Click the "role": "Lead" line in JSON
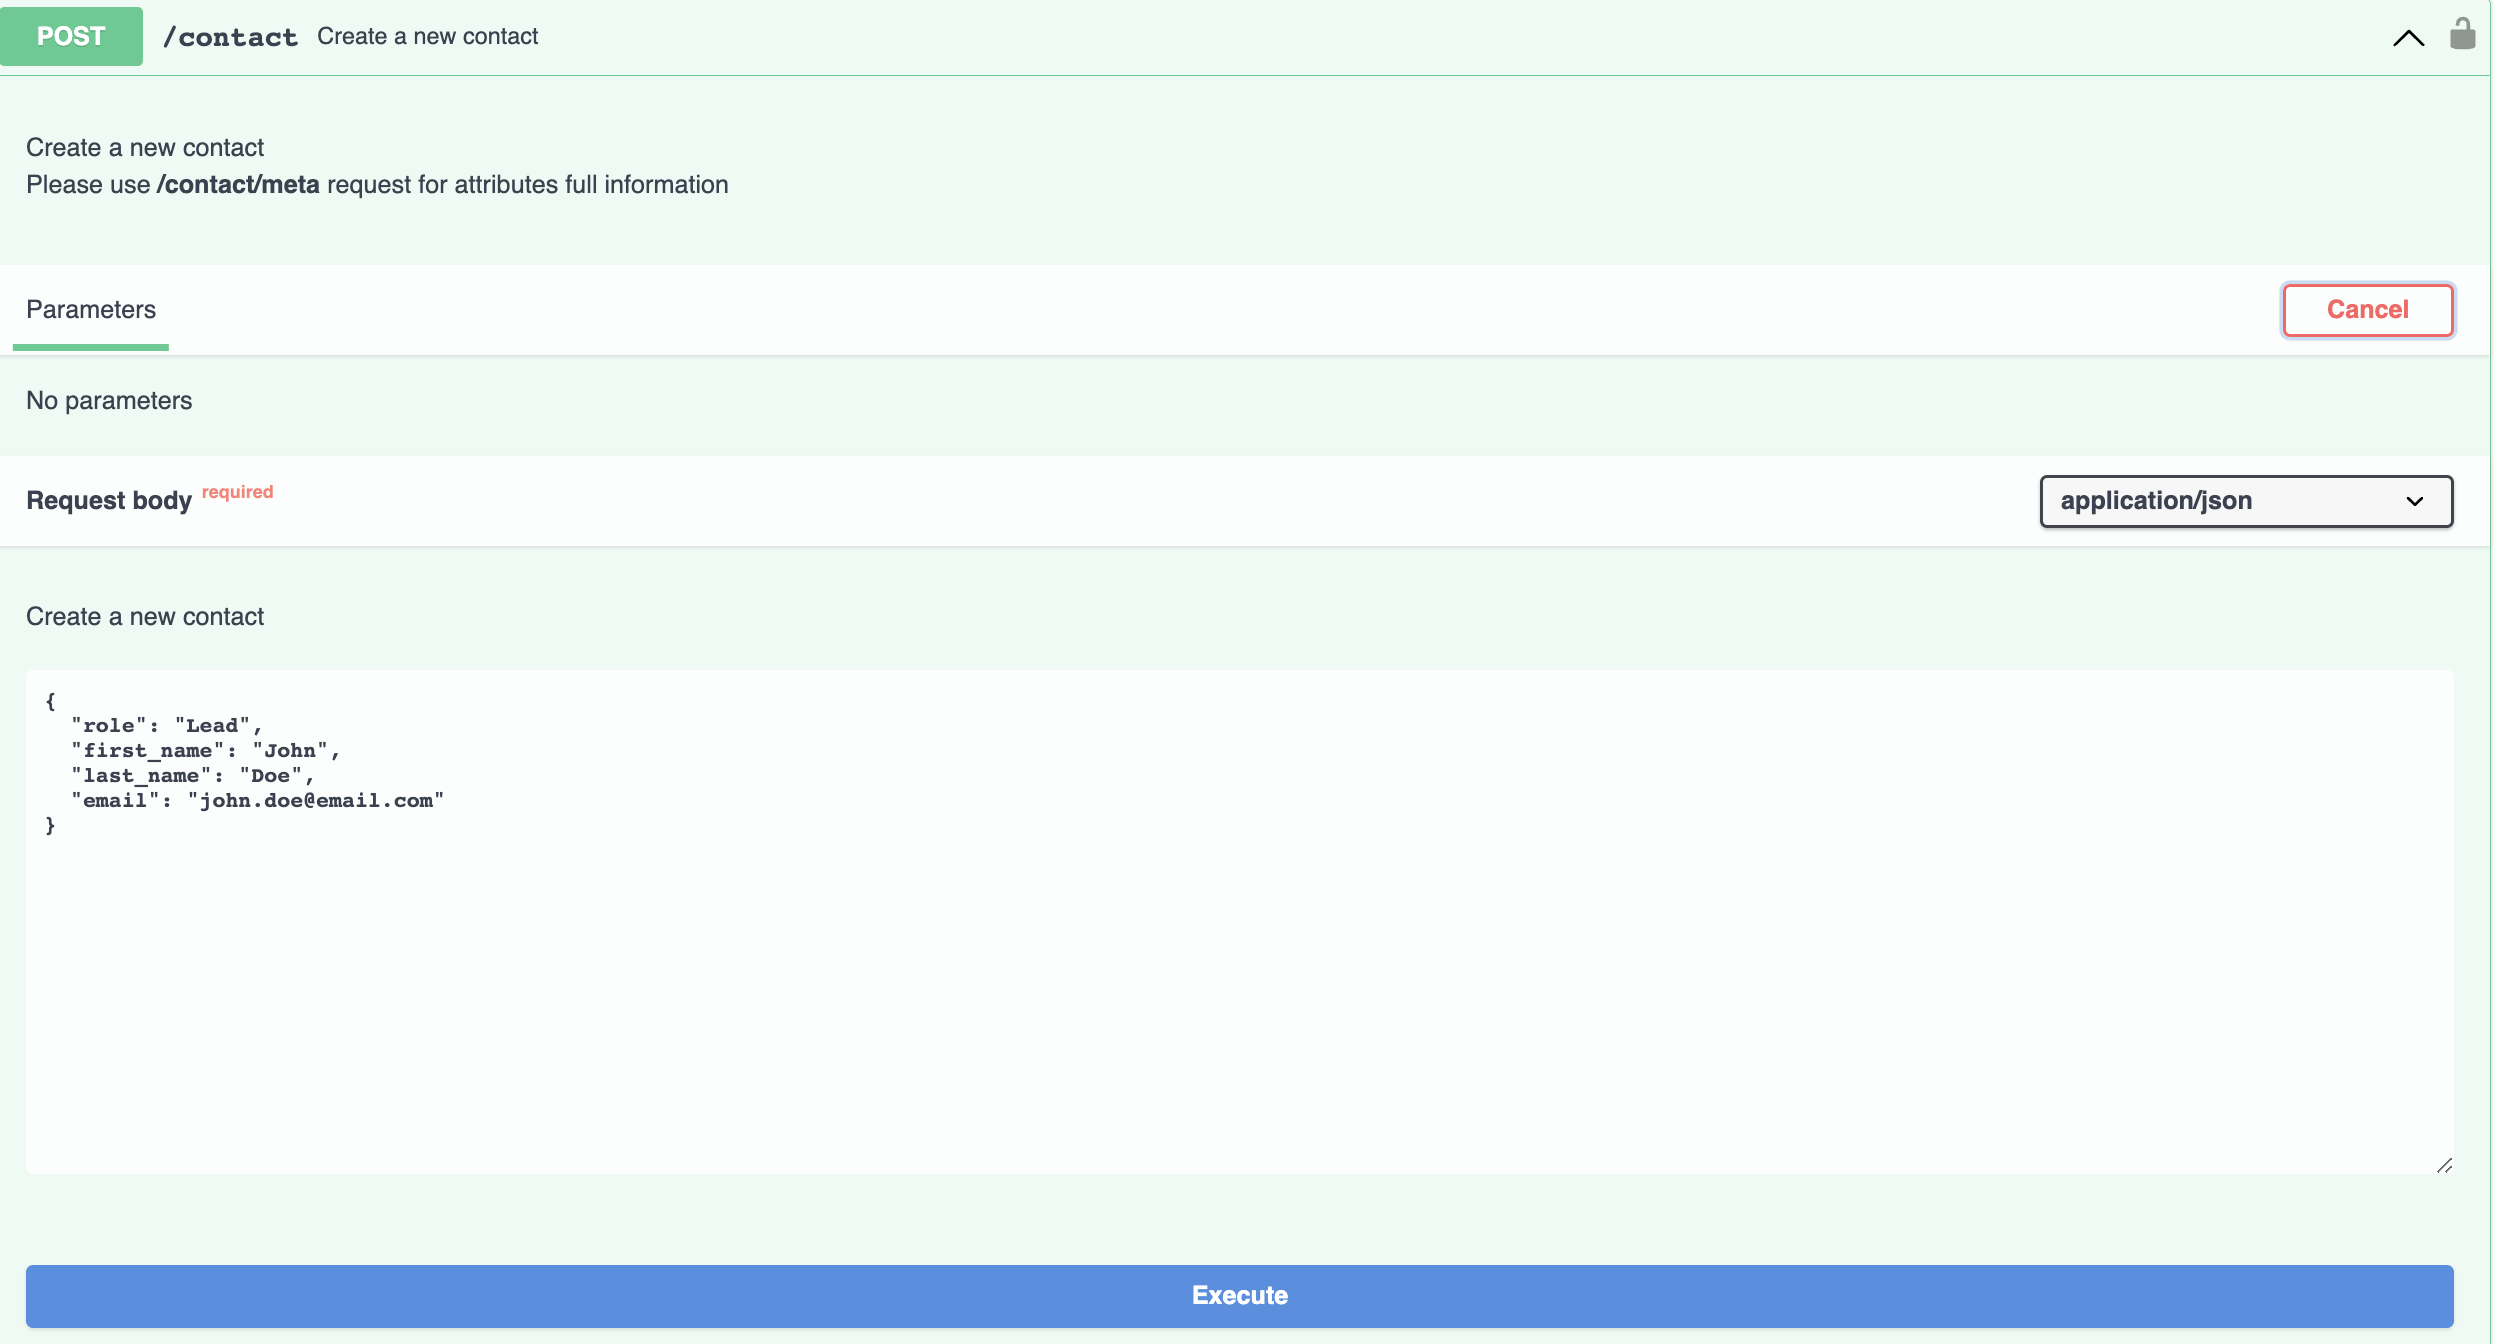 166,726
